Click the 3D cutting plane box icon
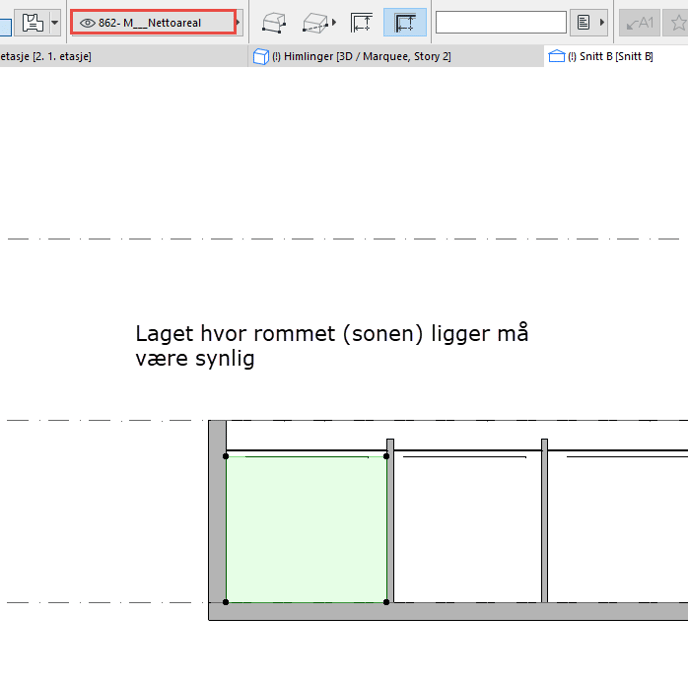This screenshot has height=683, width=688. point(315,22)
